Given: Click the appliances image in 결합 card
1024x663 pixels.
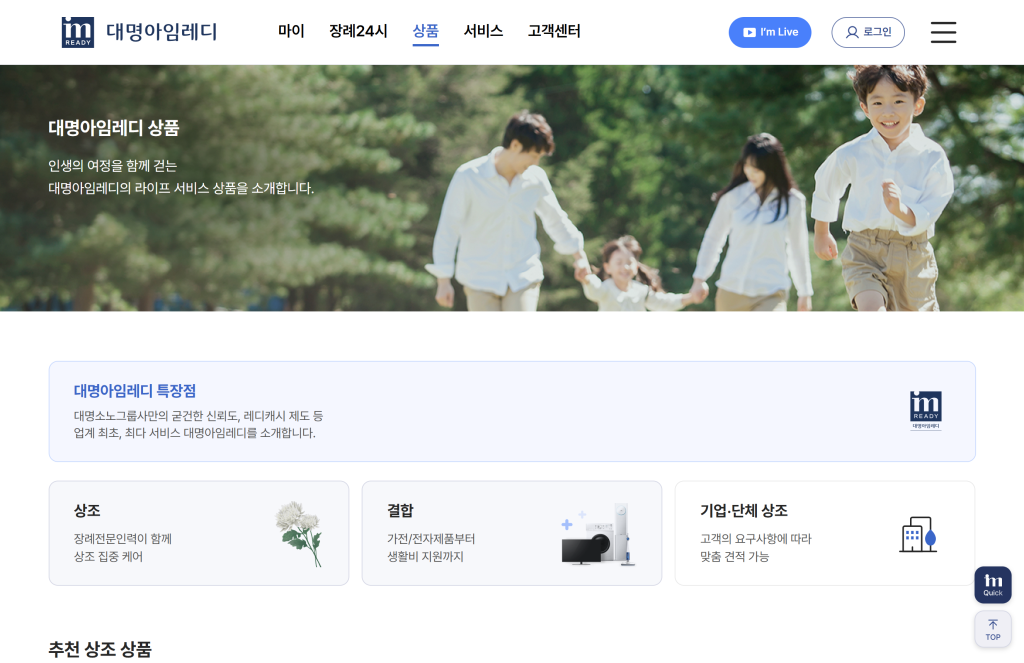Looking at the screenshot, I should tap(598, 535).
